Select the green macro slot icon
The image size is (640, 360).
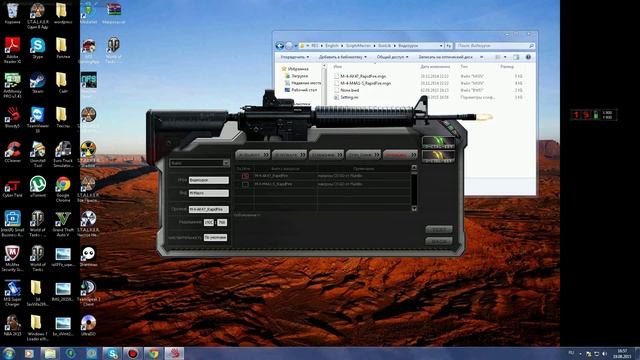pyautogui.click(x=438, y=143)
